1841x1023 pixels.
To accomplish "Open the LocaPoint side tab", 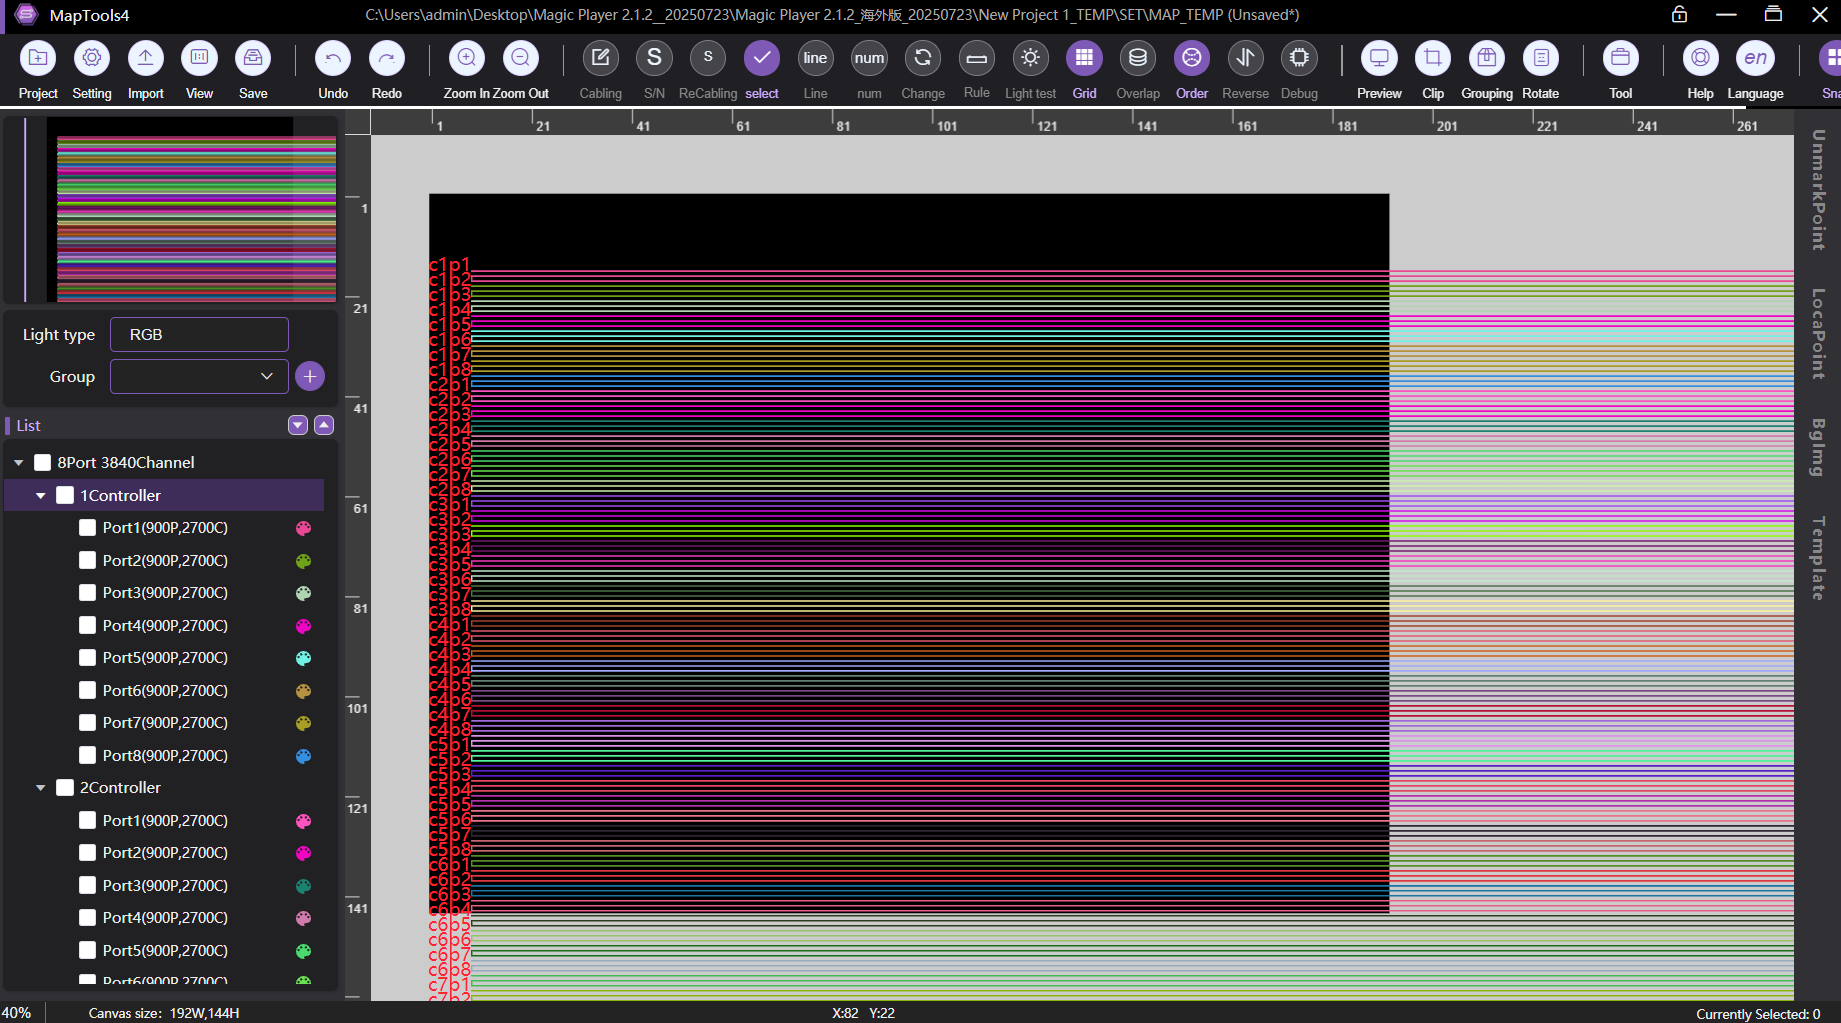I will (x=1818, y=334).
